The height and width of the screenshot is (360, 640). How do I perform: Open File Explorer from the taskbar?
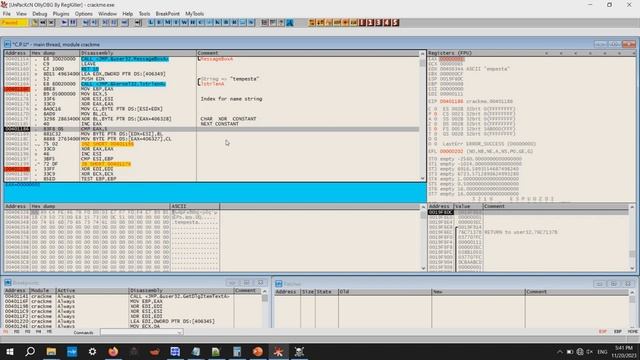click(51, 351)
